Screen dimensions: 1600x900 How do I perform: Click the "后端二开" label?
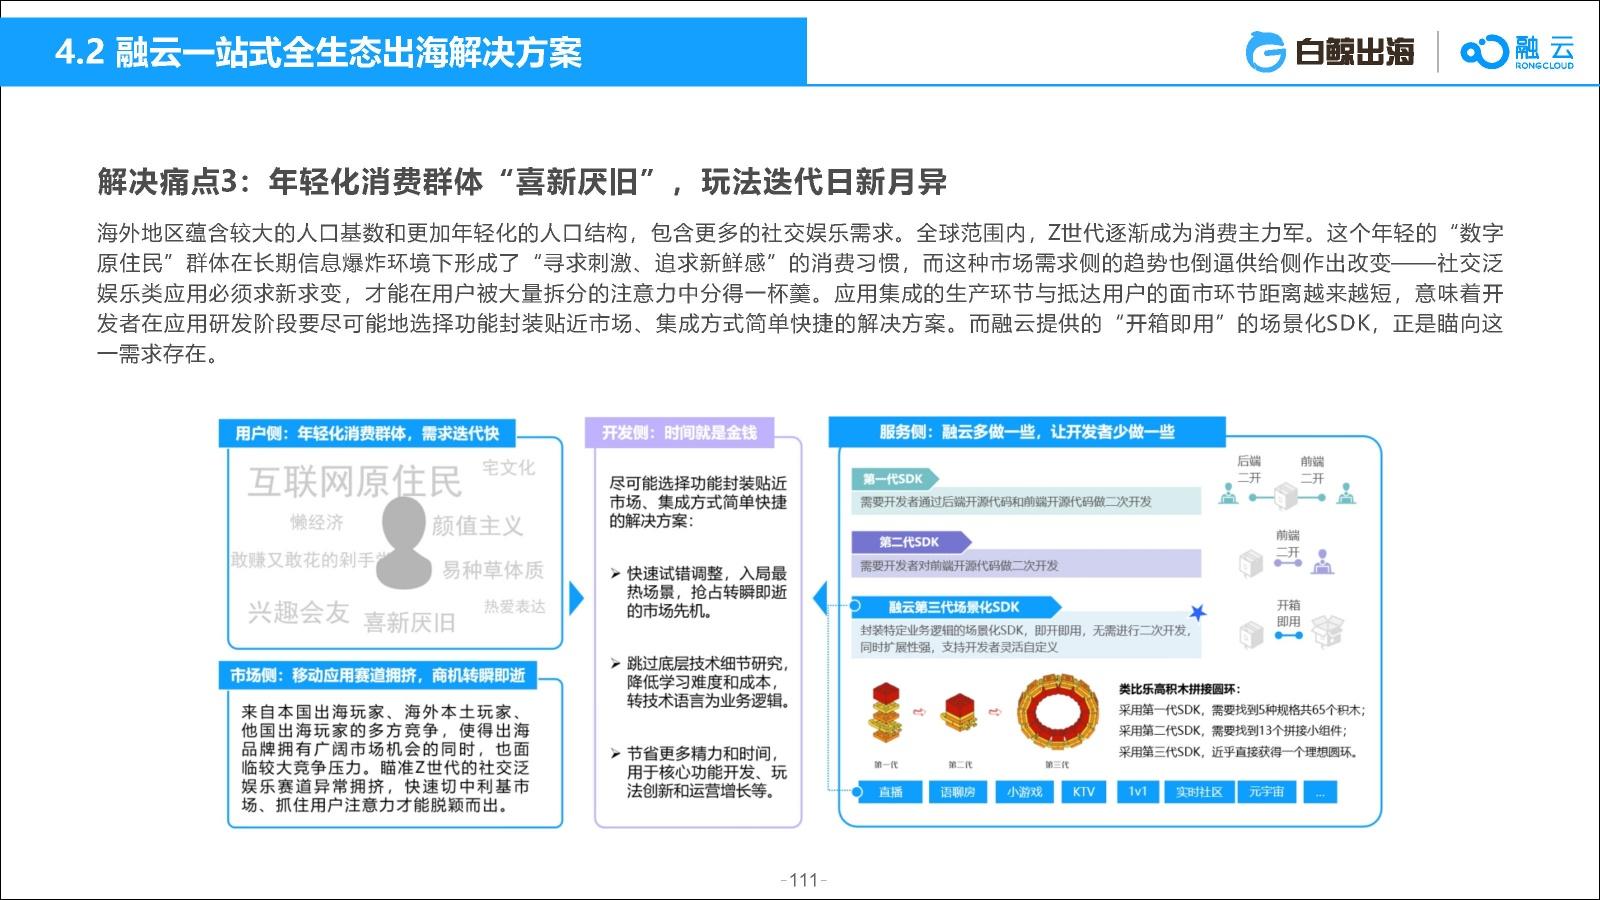pos(1249,469)
